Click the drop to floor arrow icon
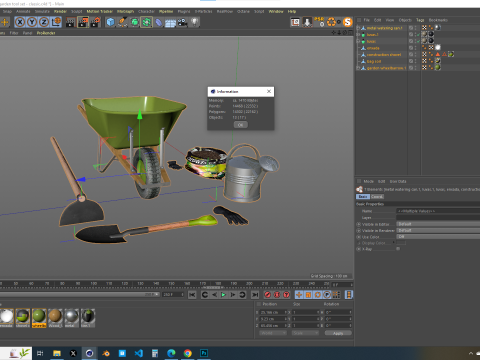Image resolution: width=480 pixels, height=360 pixels. point(307,22)
